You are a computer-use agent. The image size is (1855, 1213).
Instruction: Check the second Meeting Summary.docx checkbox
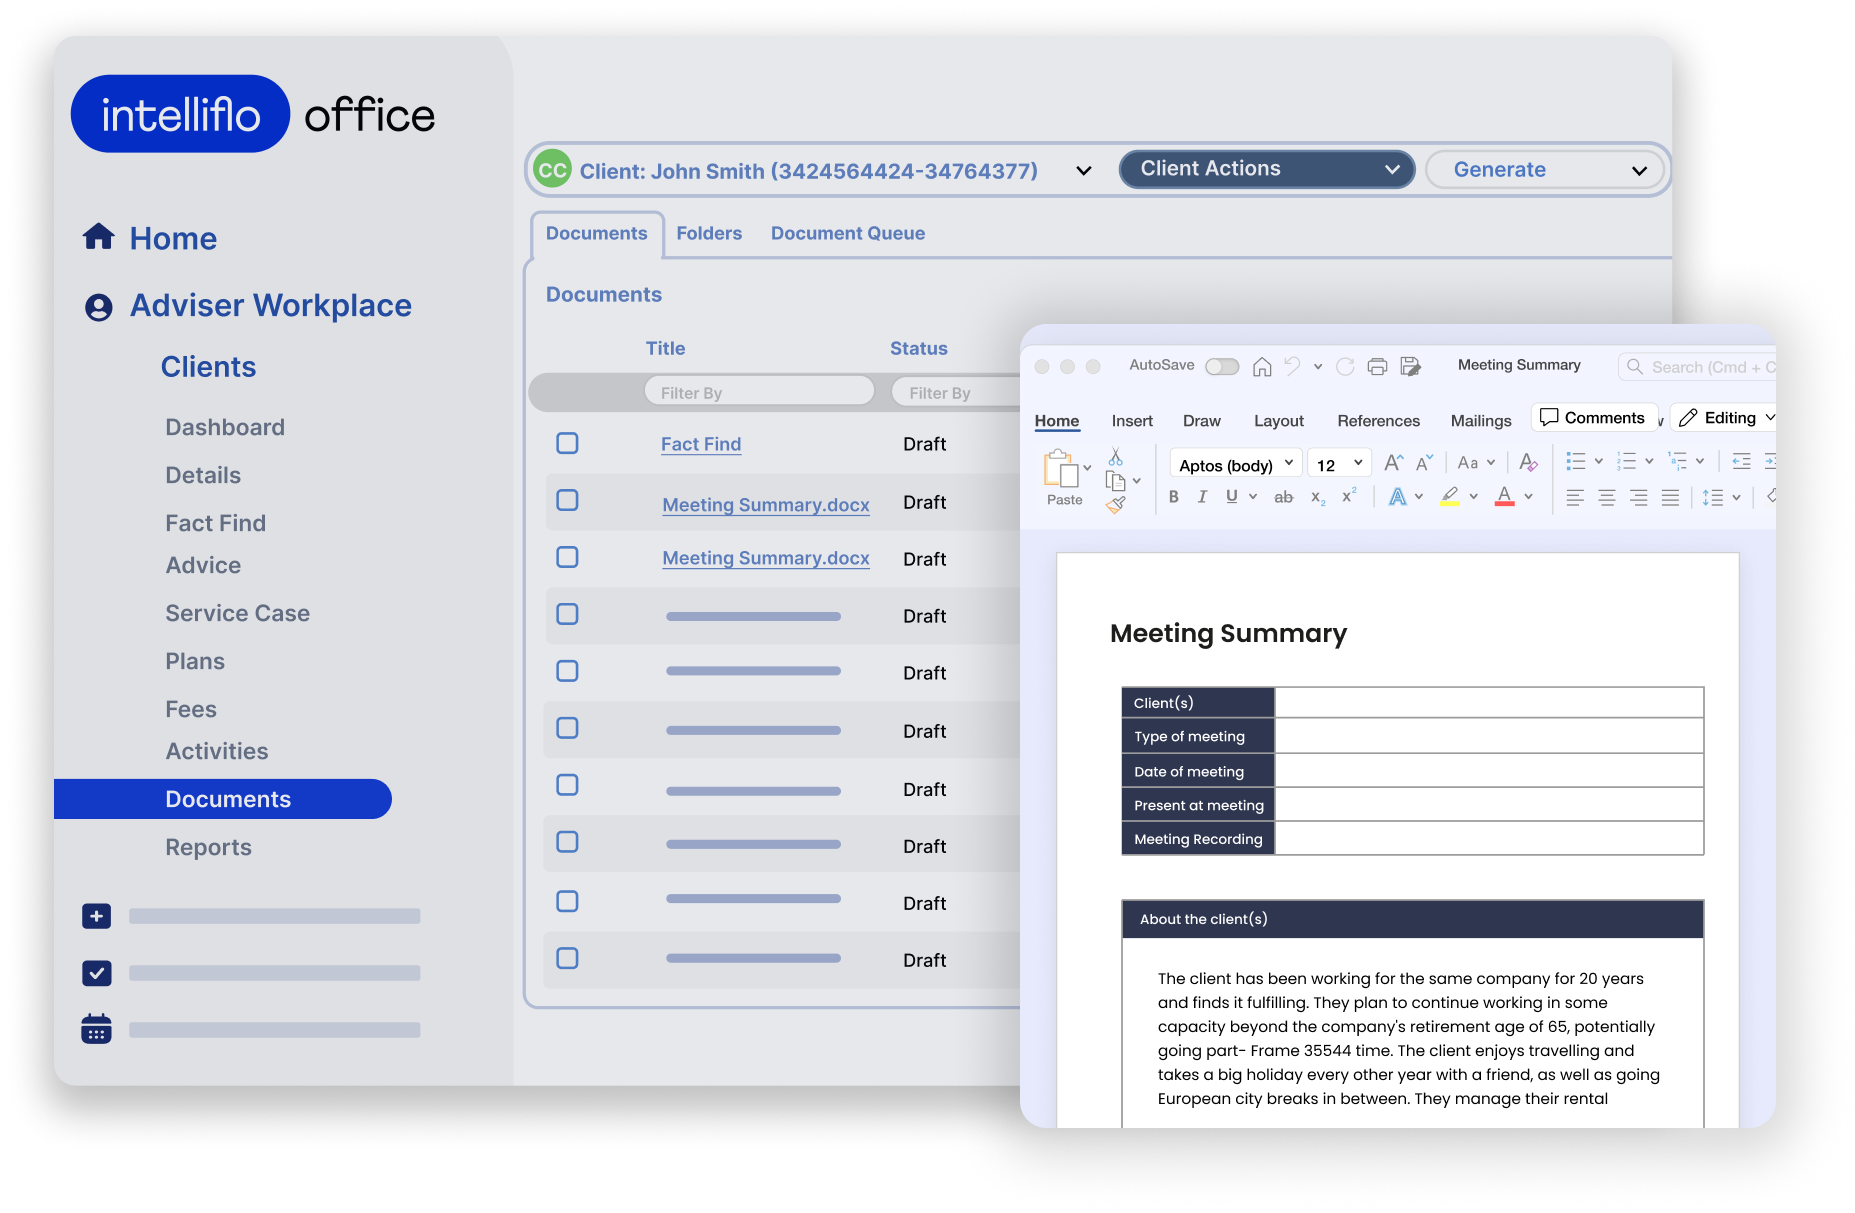point(567,557)
